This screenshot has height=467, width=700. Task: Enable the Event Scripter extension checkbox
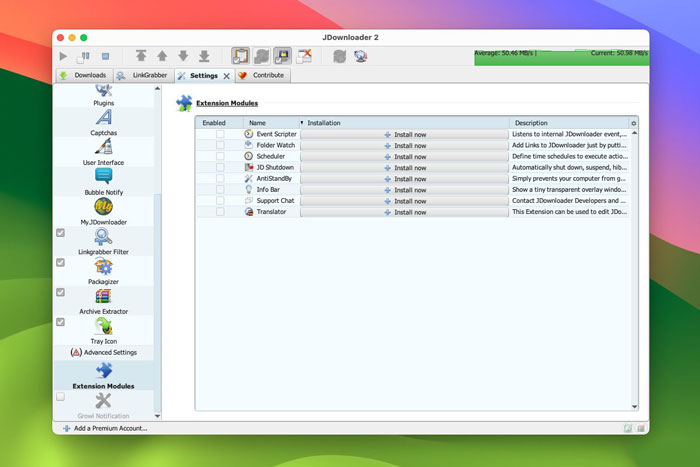(x=220, y=134)
